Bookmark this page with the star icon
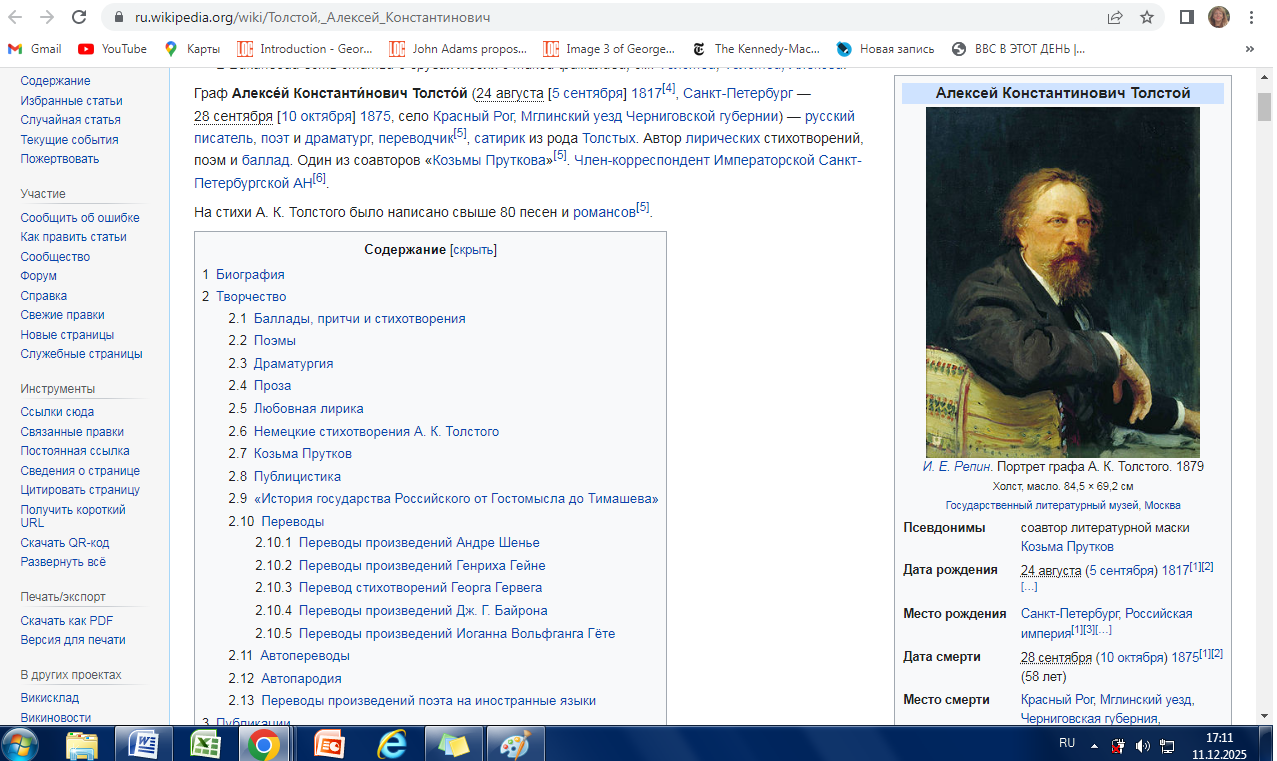This screenshot has width=1277, height=761. pos(1146,17)
